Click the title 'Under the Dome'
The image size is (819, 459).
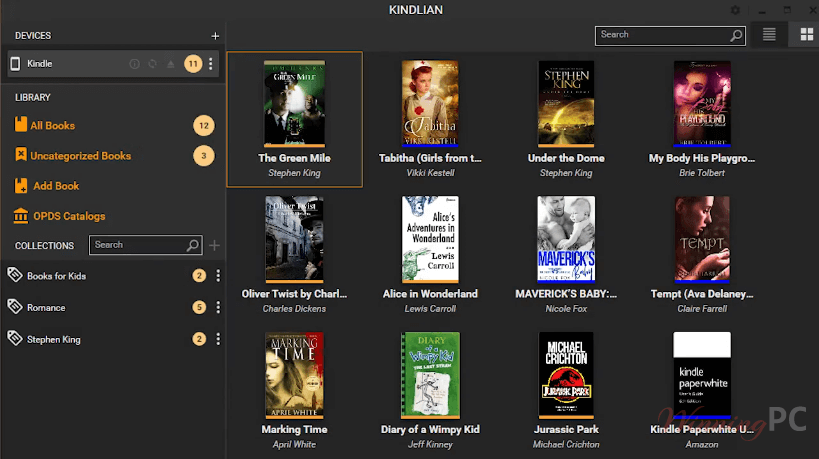pos(566,158)
